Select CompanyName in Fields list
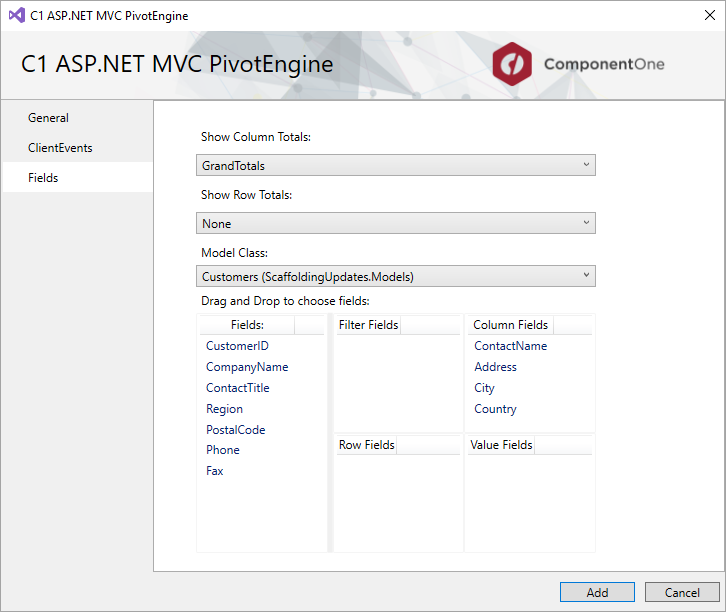Viewport: 726px width, 612px height. [x=247, y=367]
